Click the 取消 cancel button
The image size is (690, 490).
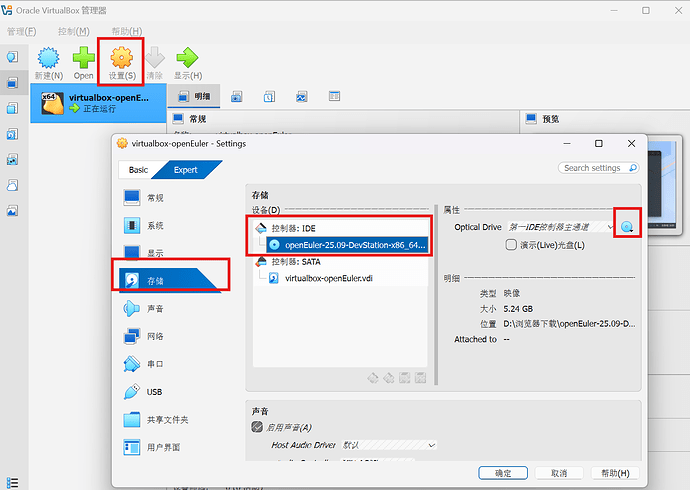click(x=559, y=473)
